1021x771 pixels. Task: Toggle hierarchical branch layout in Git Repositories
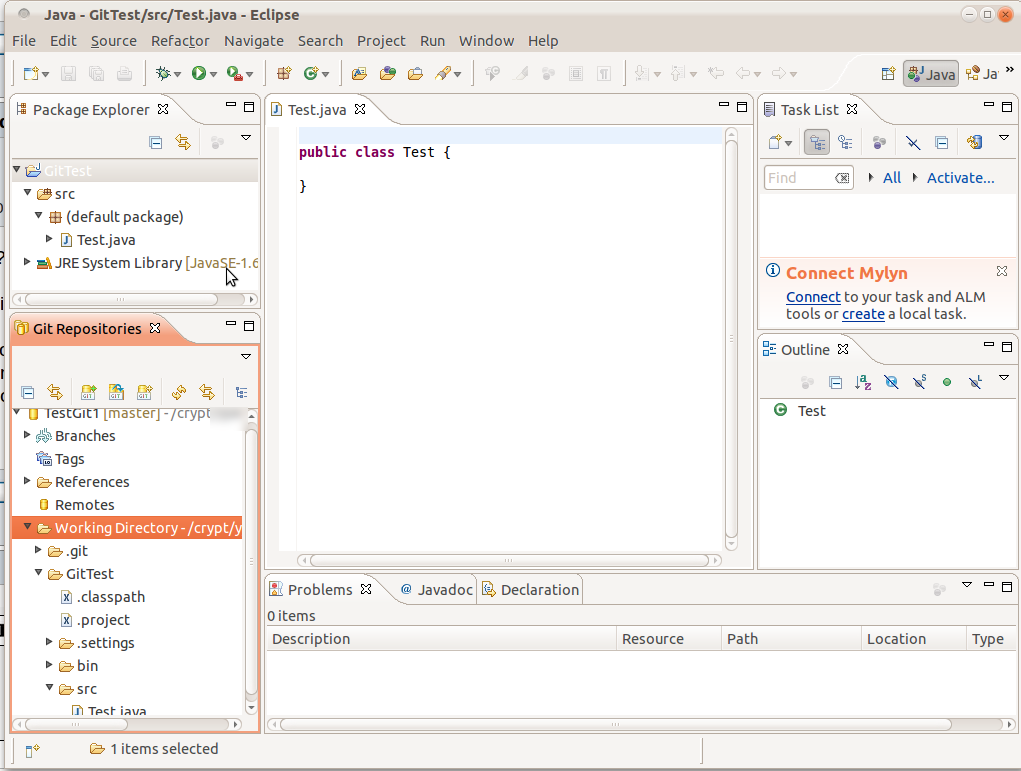[x=242, y=392]
